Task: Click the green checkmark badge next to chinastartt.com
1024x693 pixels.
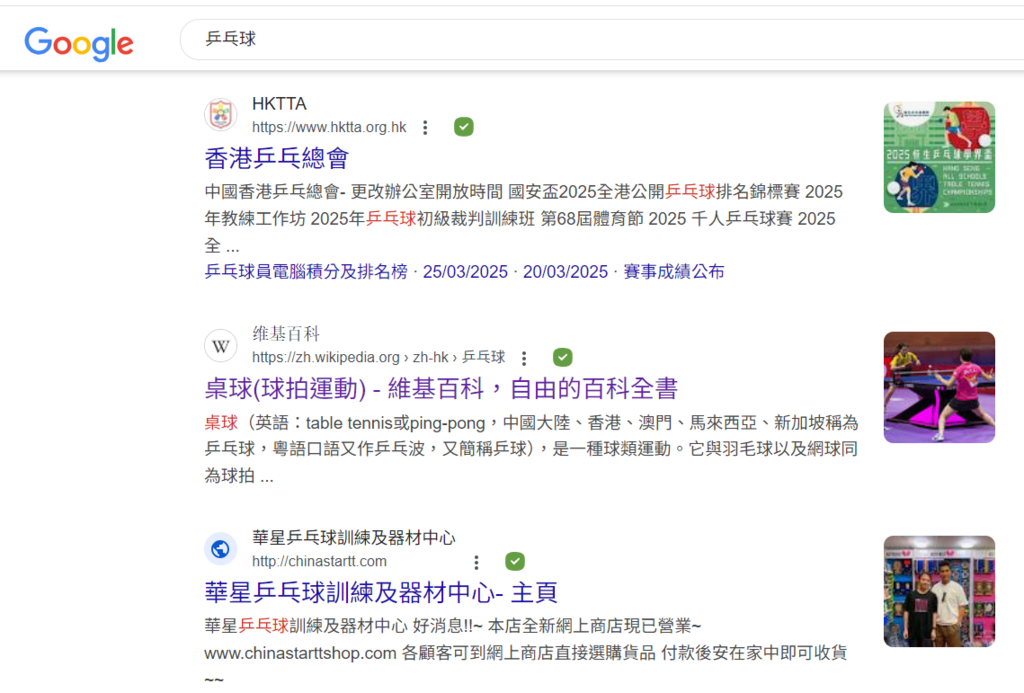Action: 515,561
